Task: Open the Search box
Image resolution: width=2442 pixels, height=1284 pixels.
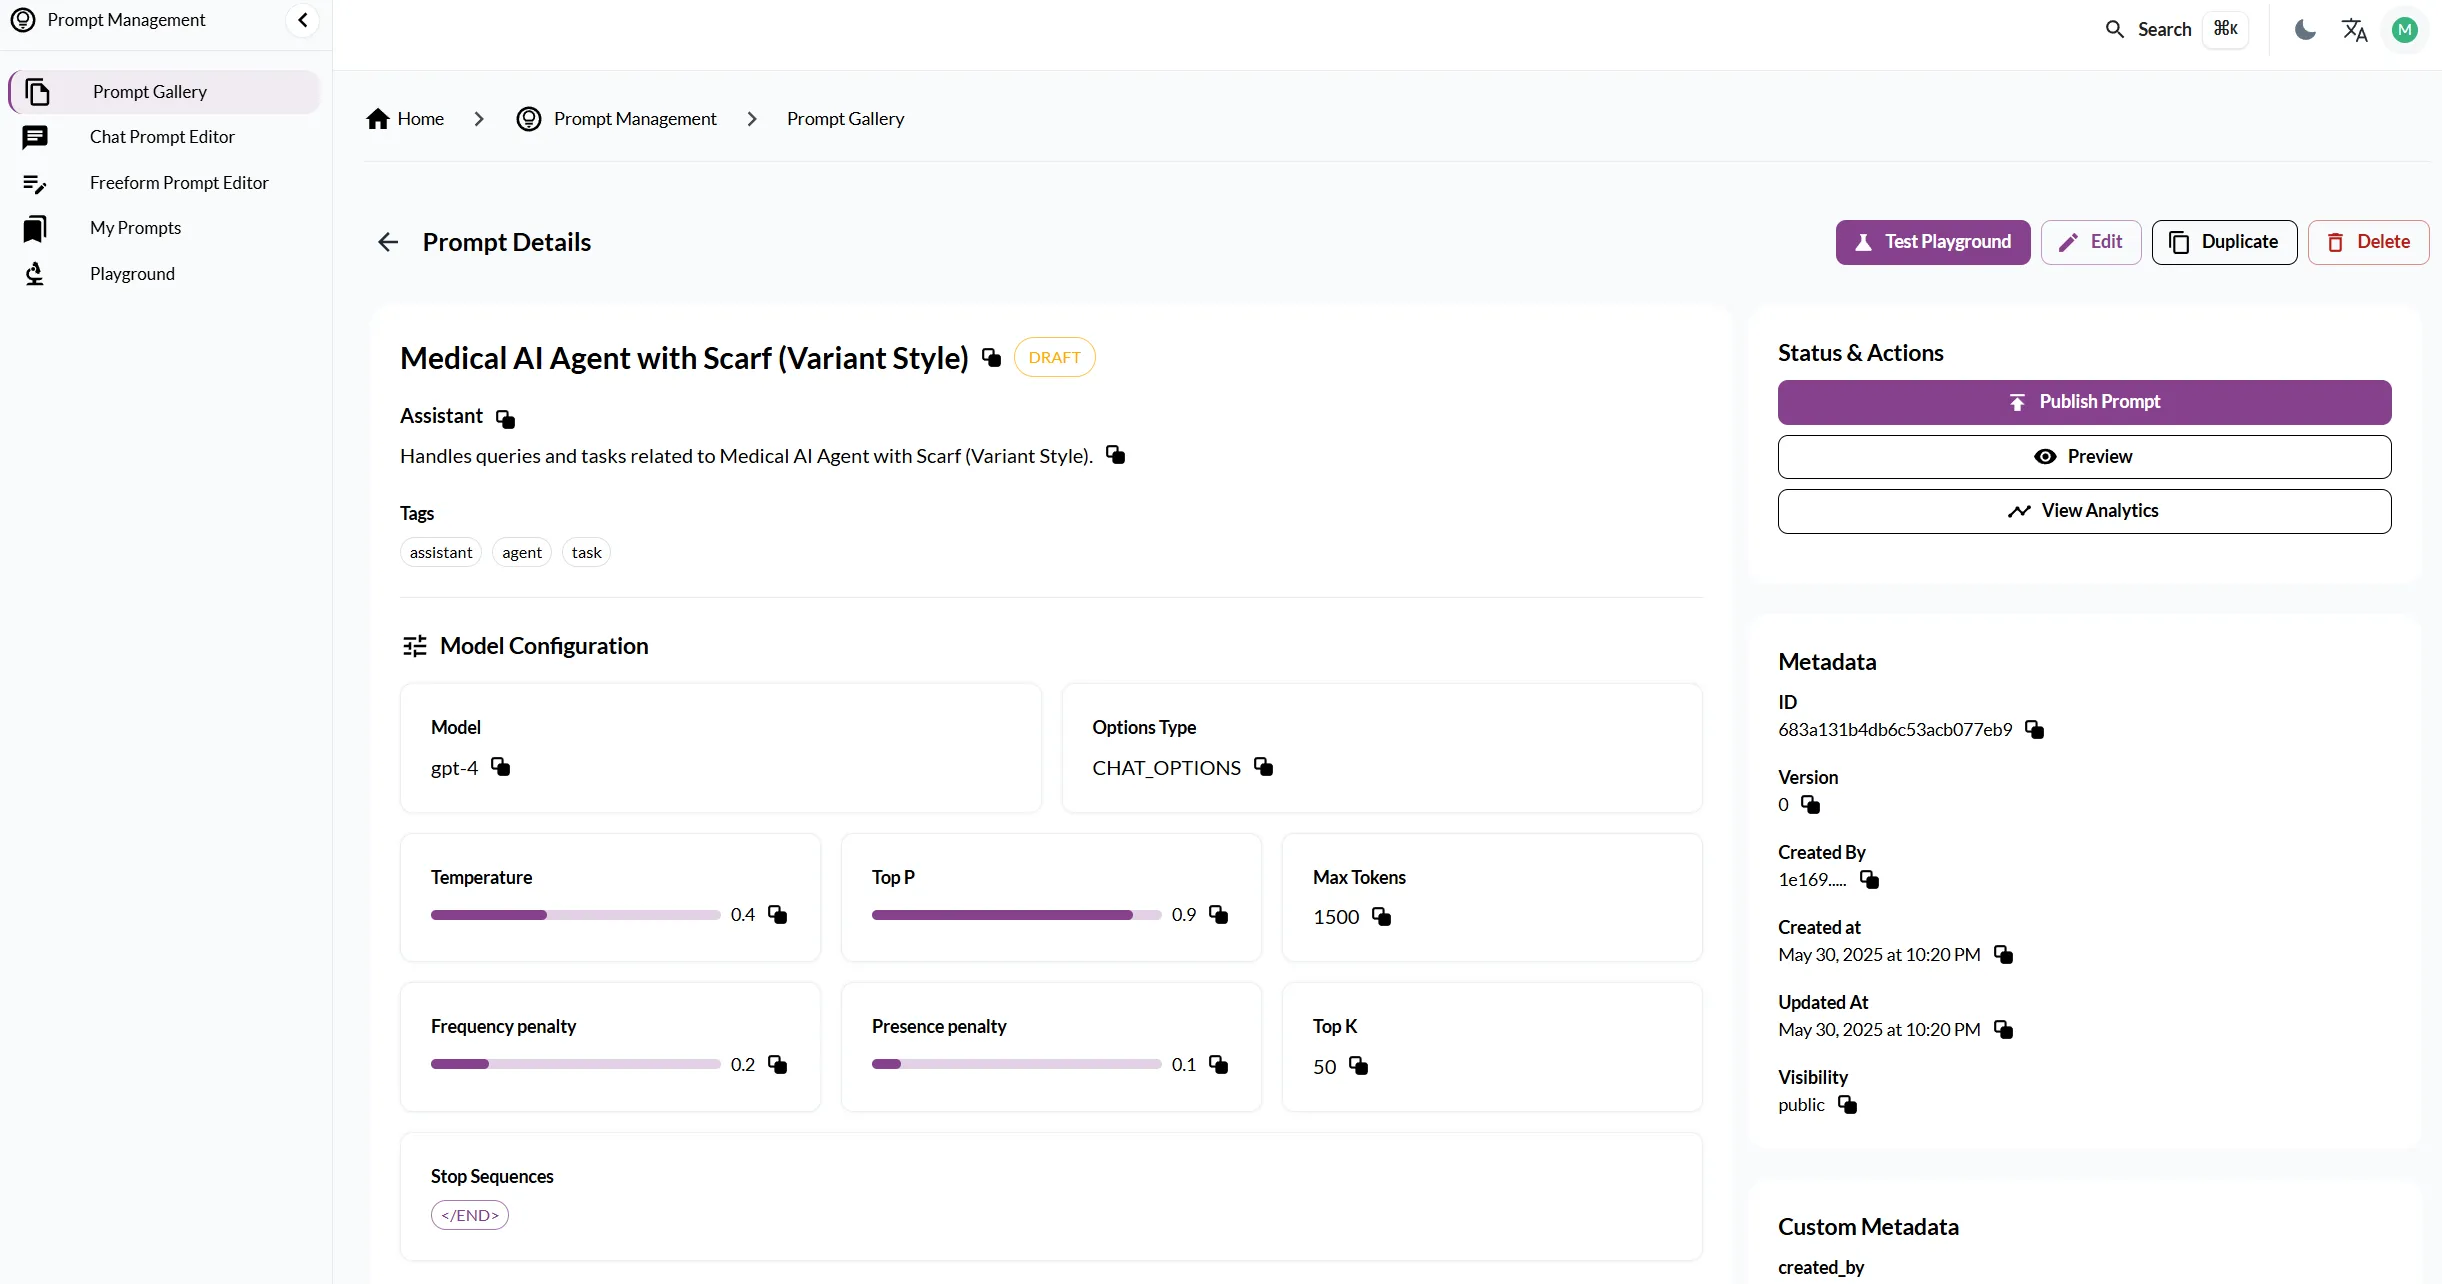Action: click(2177, 29)
